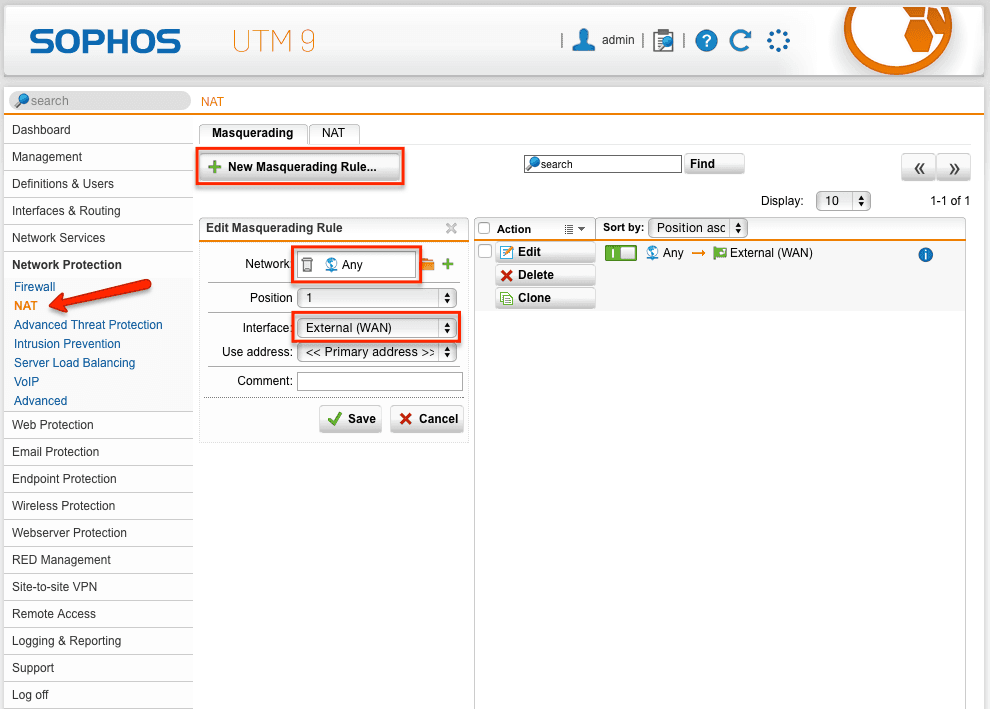Click the Any network globe in rule list

(x=652, y=253)
